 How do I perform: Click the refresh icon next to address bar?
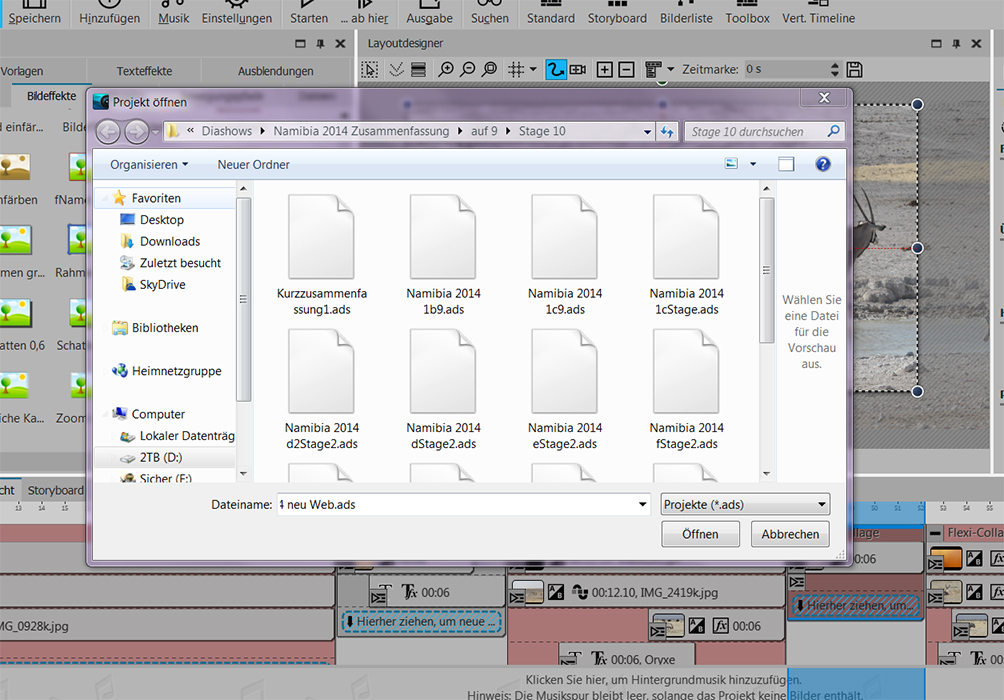668,132
